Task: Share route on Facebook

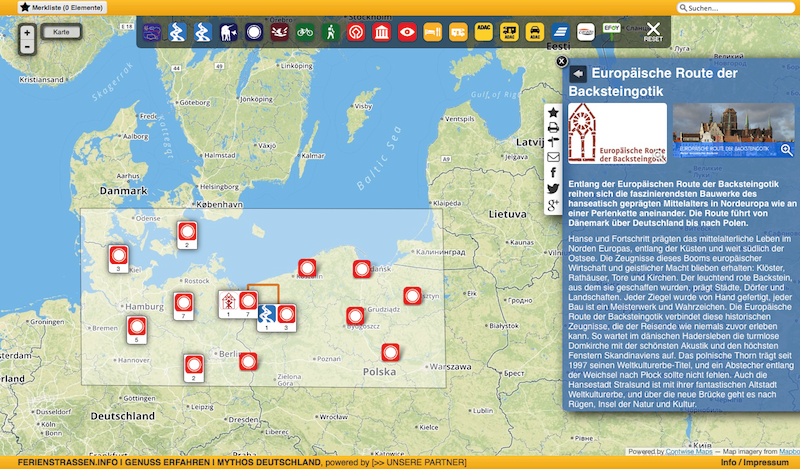Action: (553, 172)
